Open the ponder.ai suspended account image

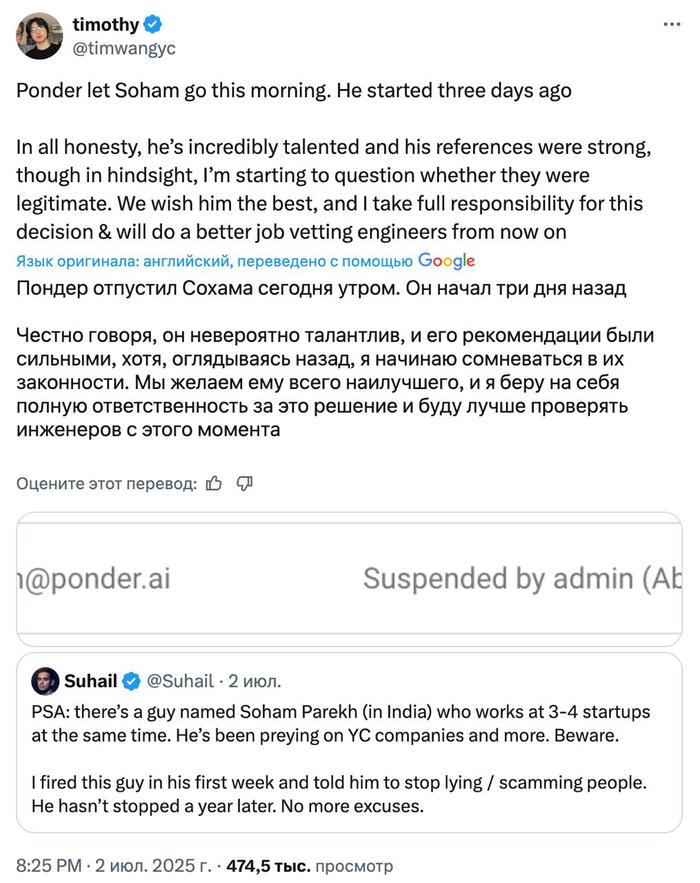coord(349,579)
